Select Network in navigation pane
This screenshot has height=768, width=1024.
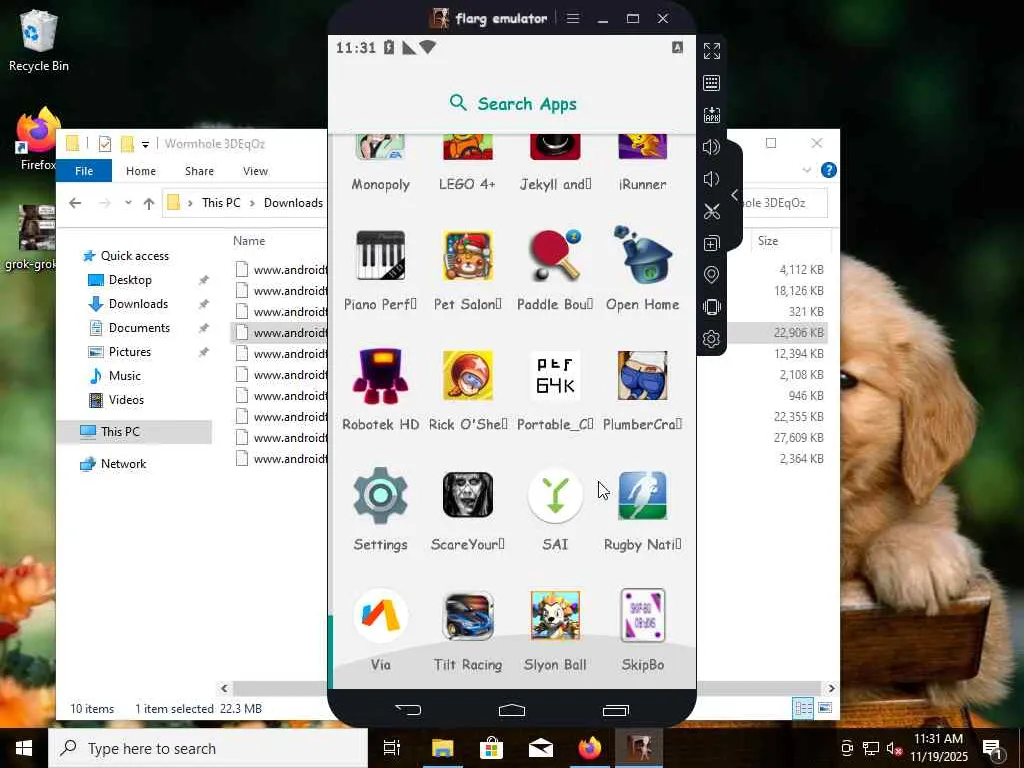pos(123,464)
